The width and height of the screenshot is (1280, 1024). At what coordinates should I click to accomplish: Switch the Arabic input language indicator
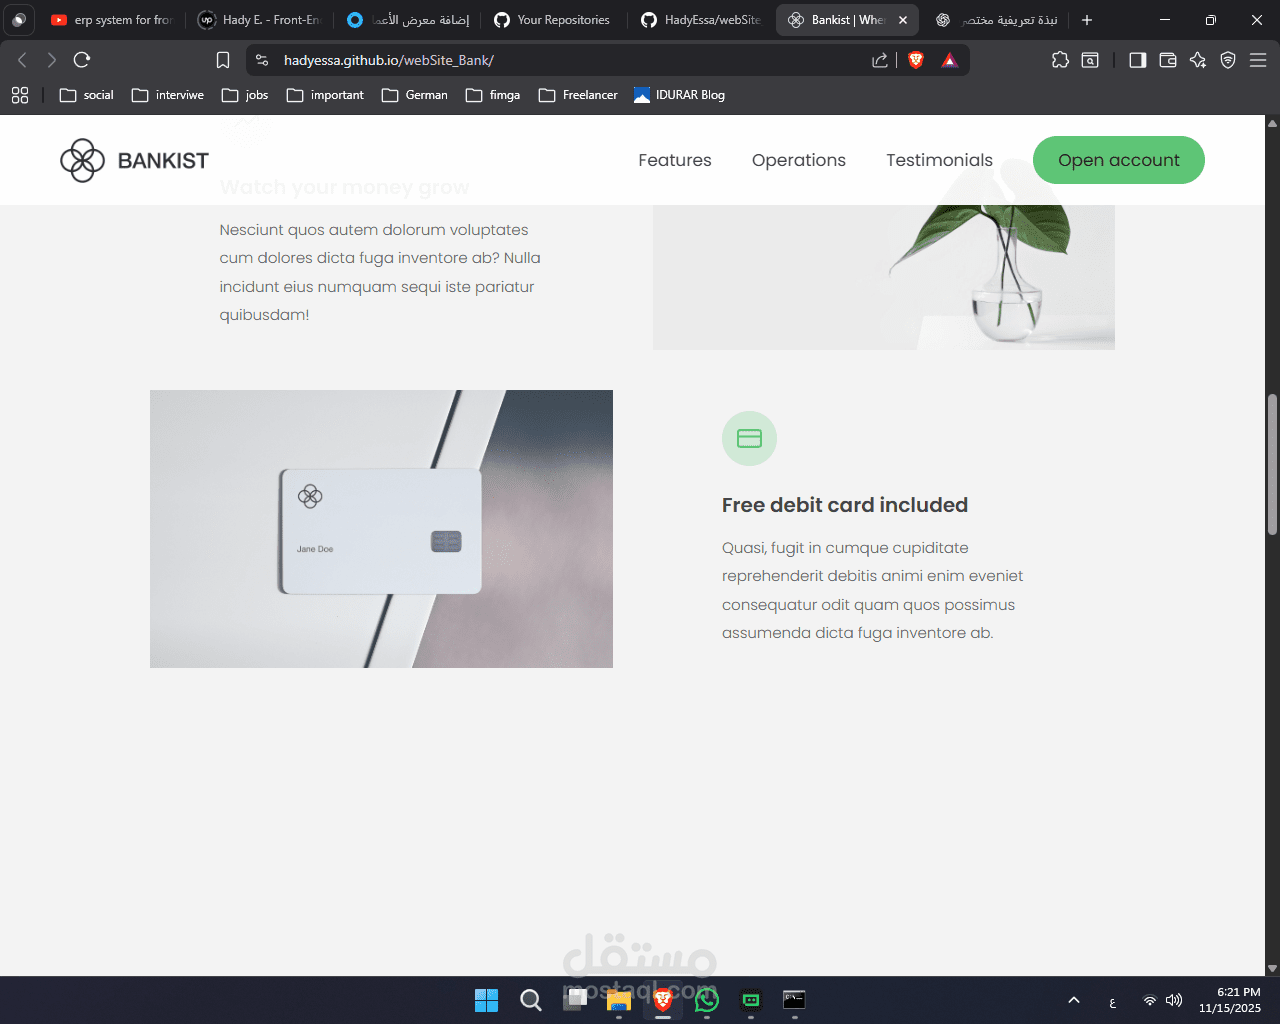(1112, 1001)
